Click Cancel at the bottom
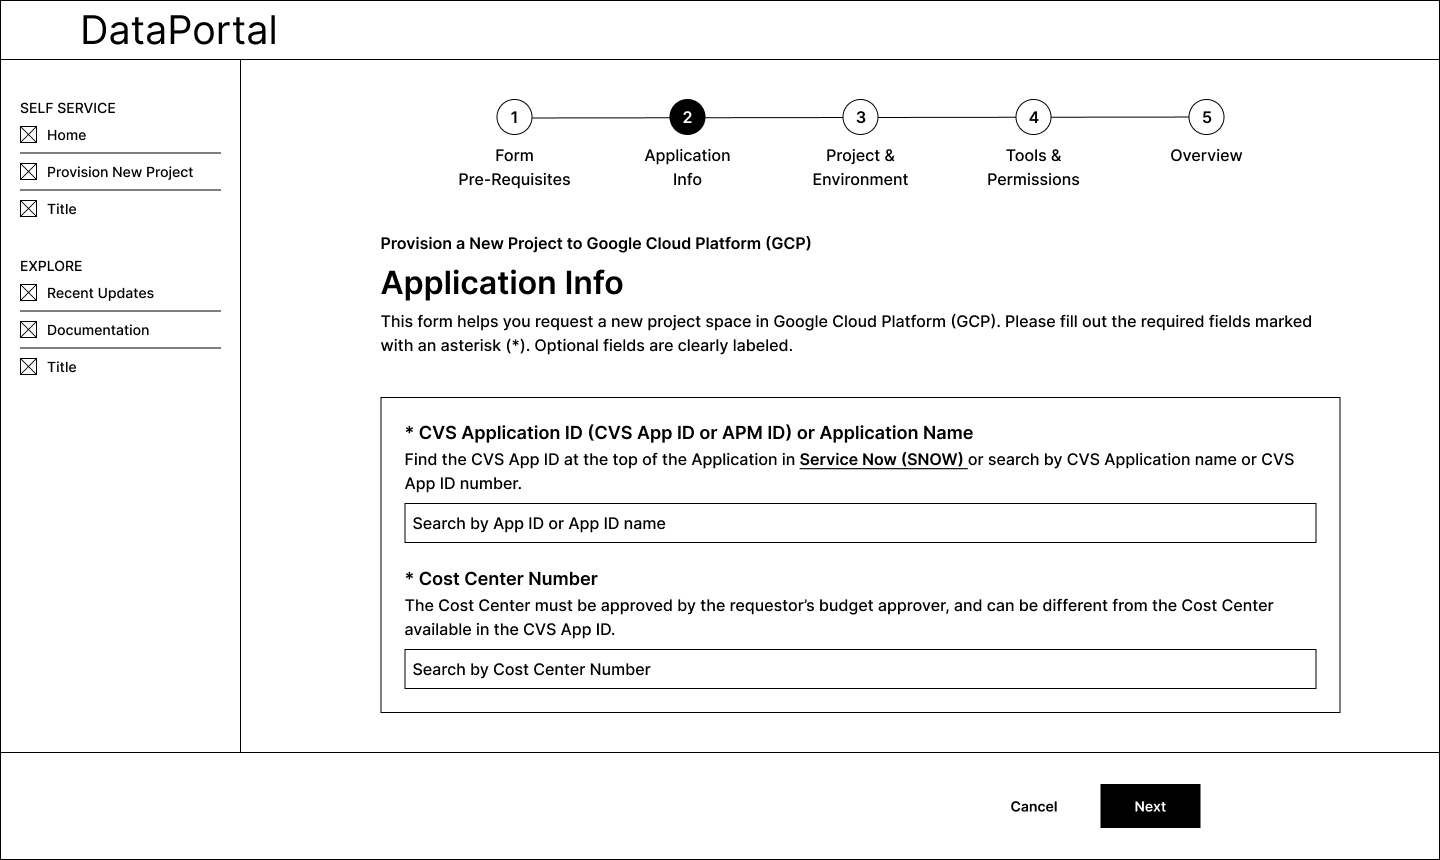This screenshot has height=860, width=1440. (1033, 806)
